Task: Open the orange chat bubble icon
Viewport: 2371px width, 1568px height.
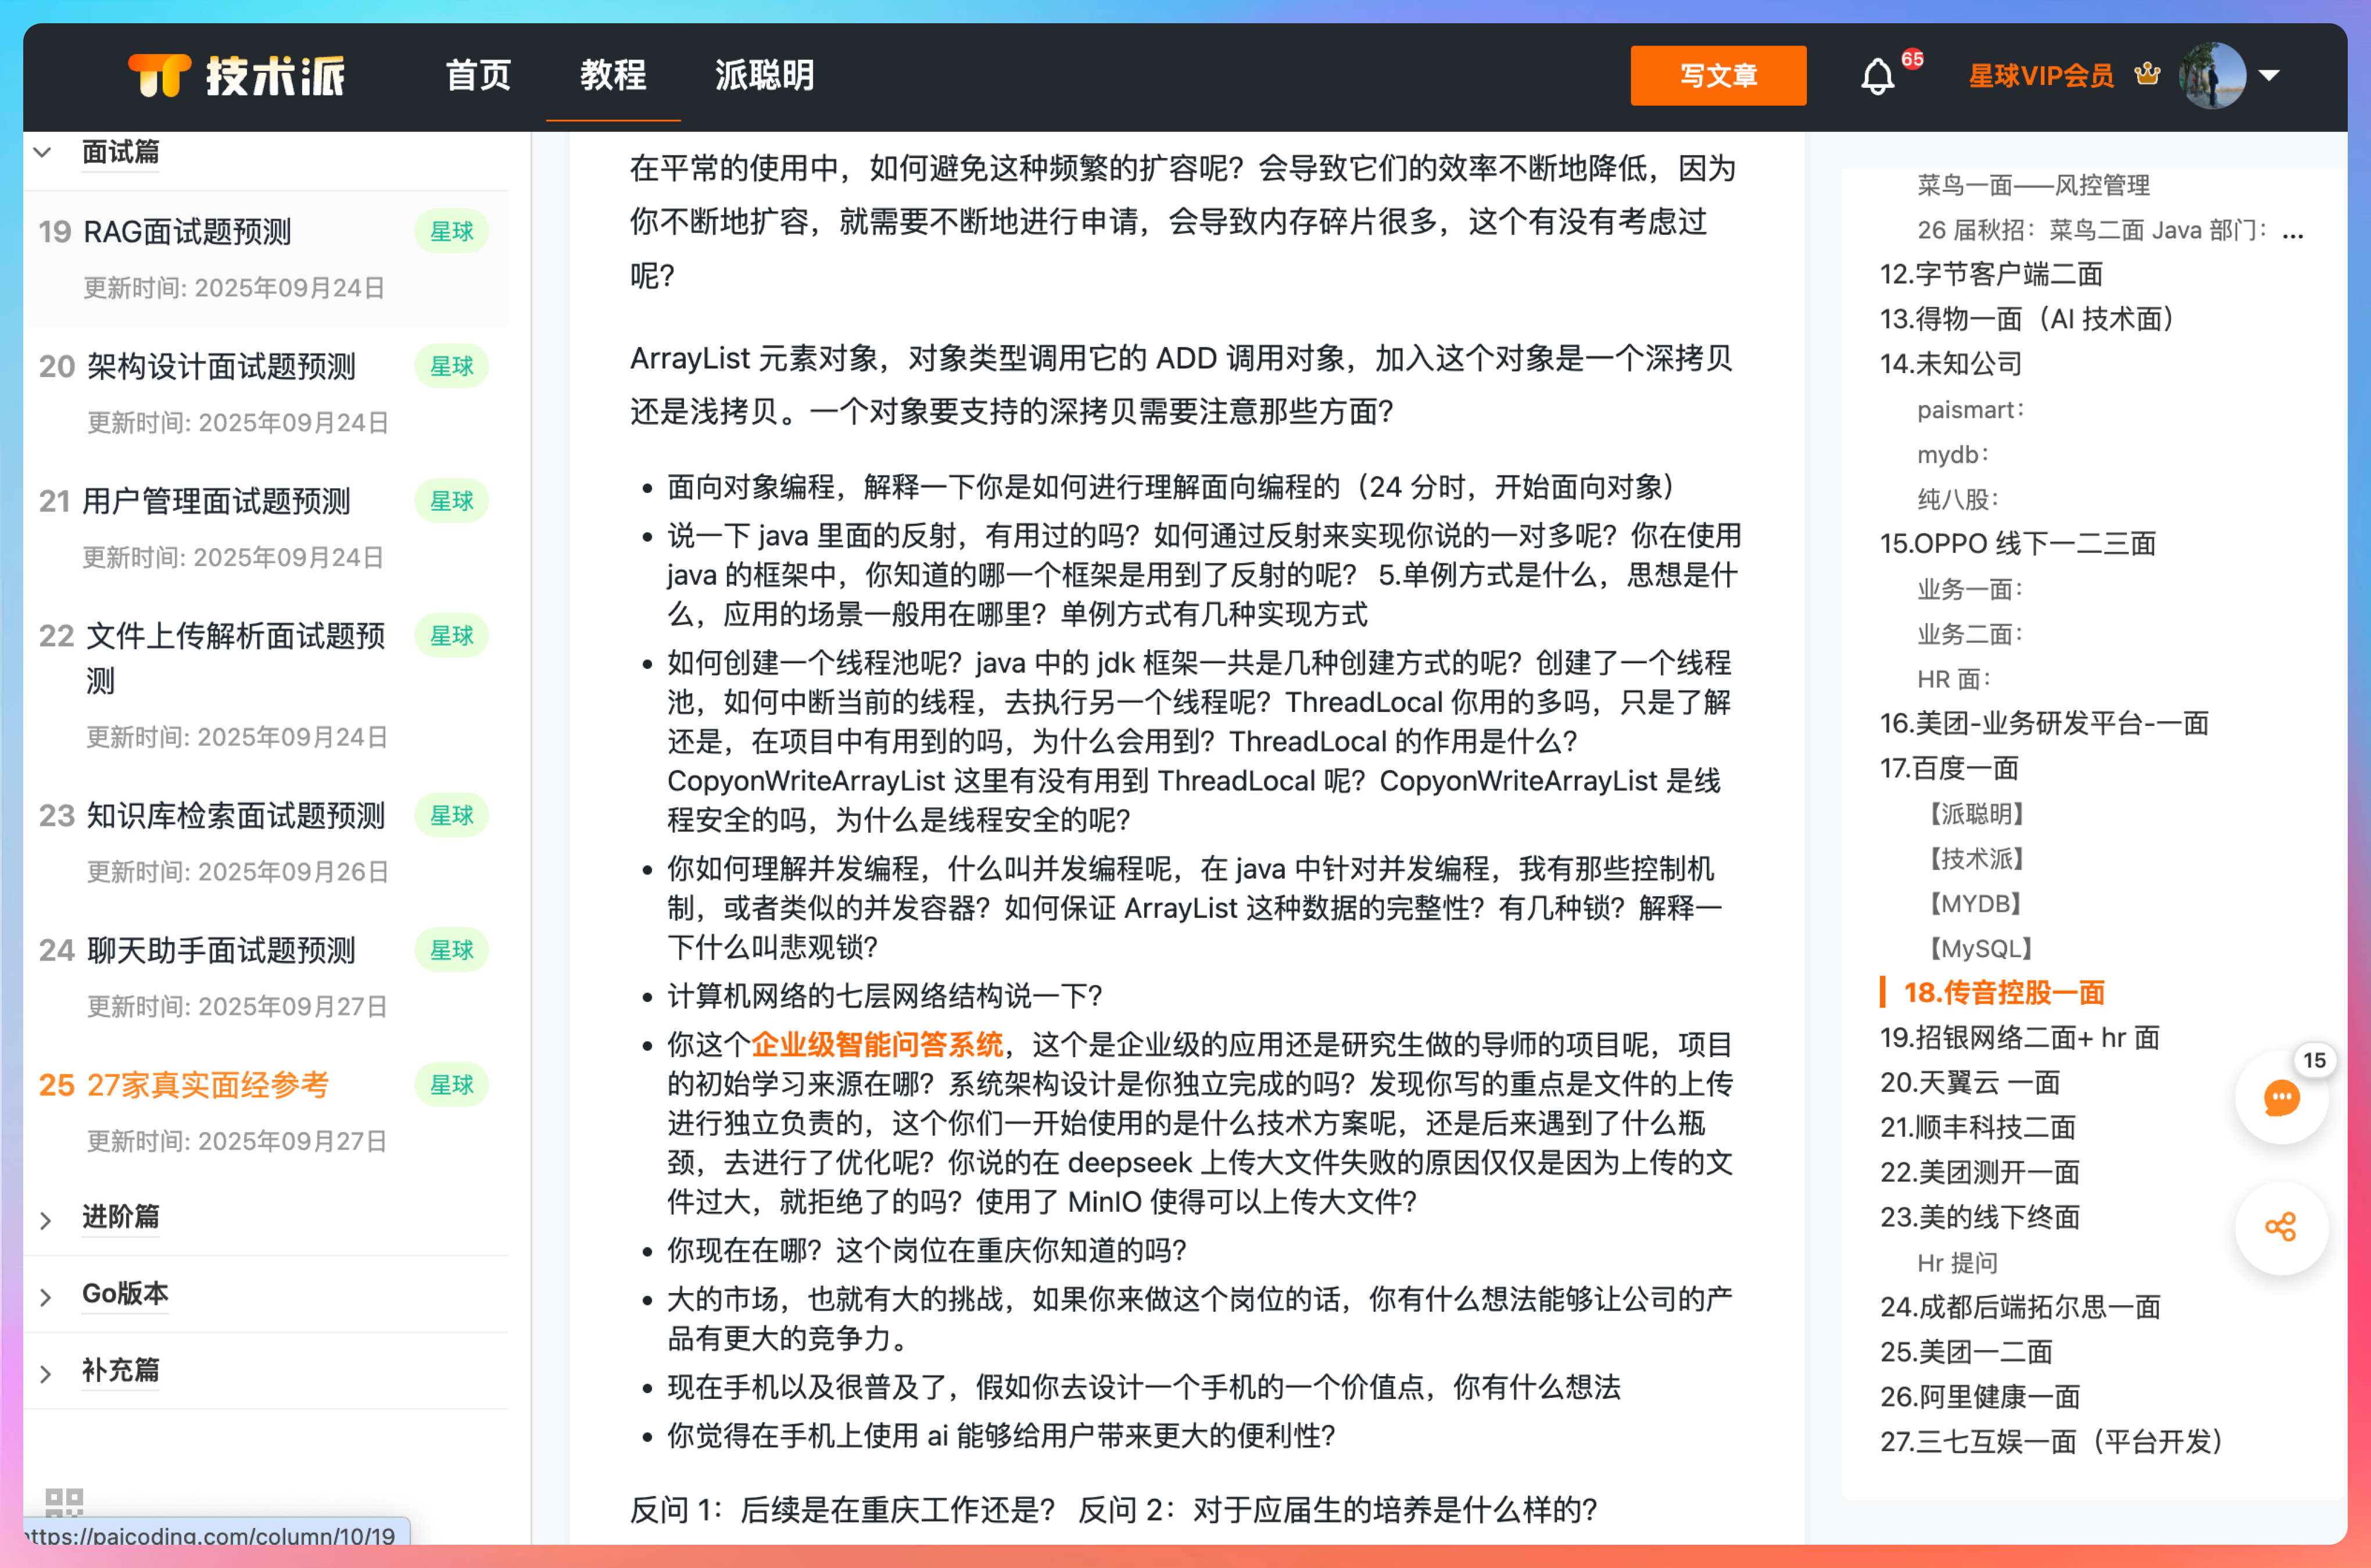Action: tap(2281, 1098)
